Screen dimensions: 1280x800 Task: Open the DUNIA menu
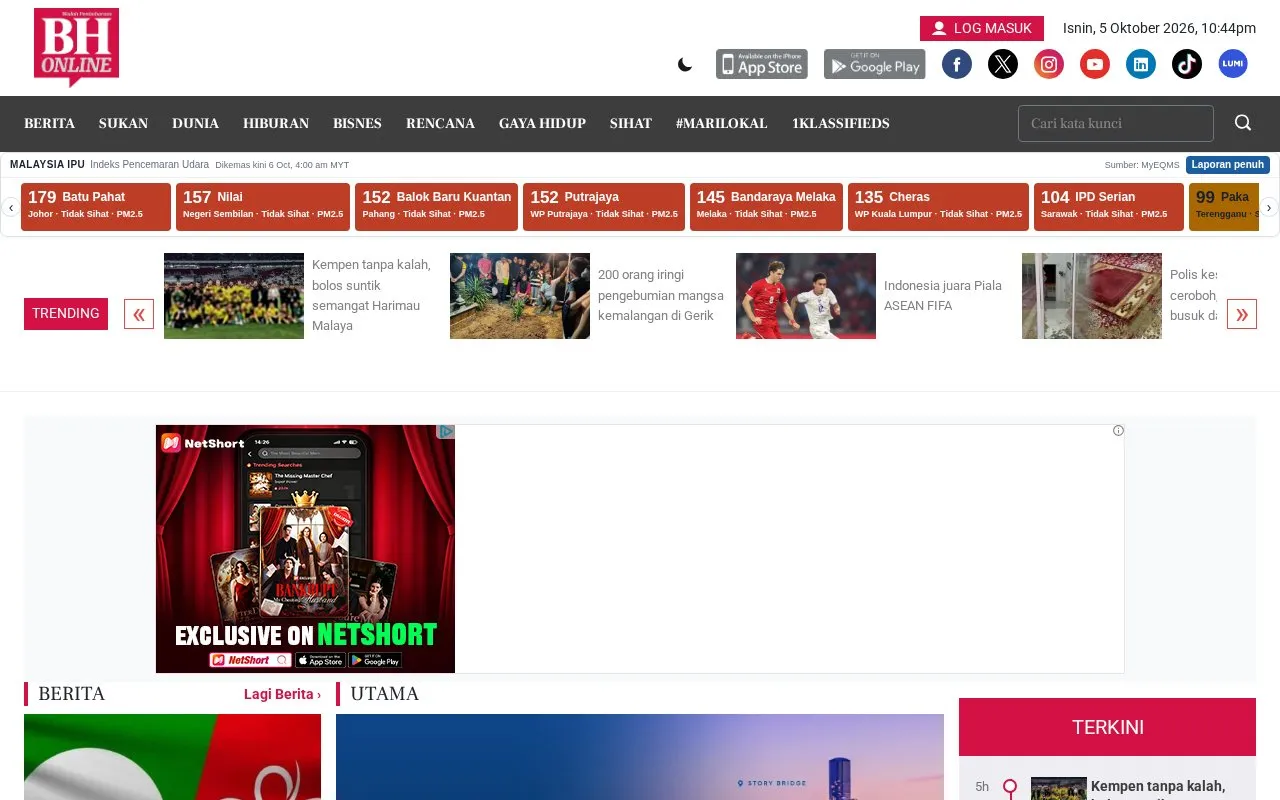[x=195, y=124]
